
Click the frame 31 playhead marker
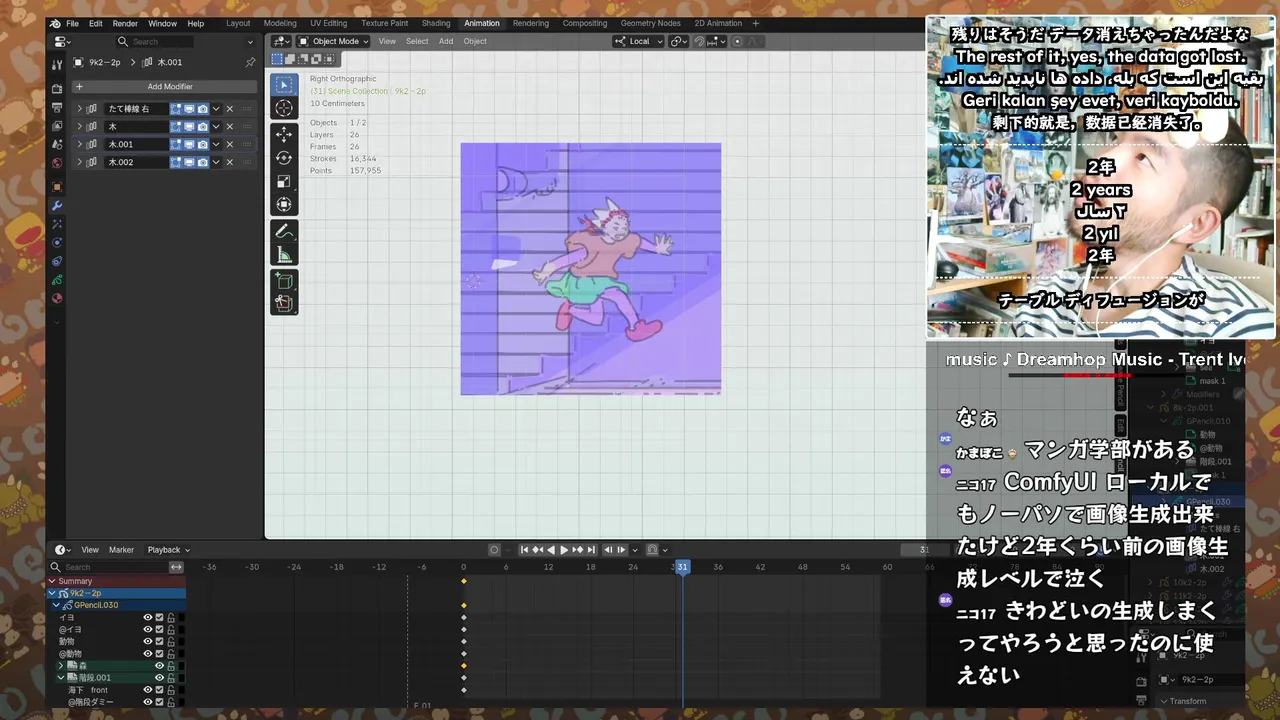click(x=682, y=567)
